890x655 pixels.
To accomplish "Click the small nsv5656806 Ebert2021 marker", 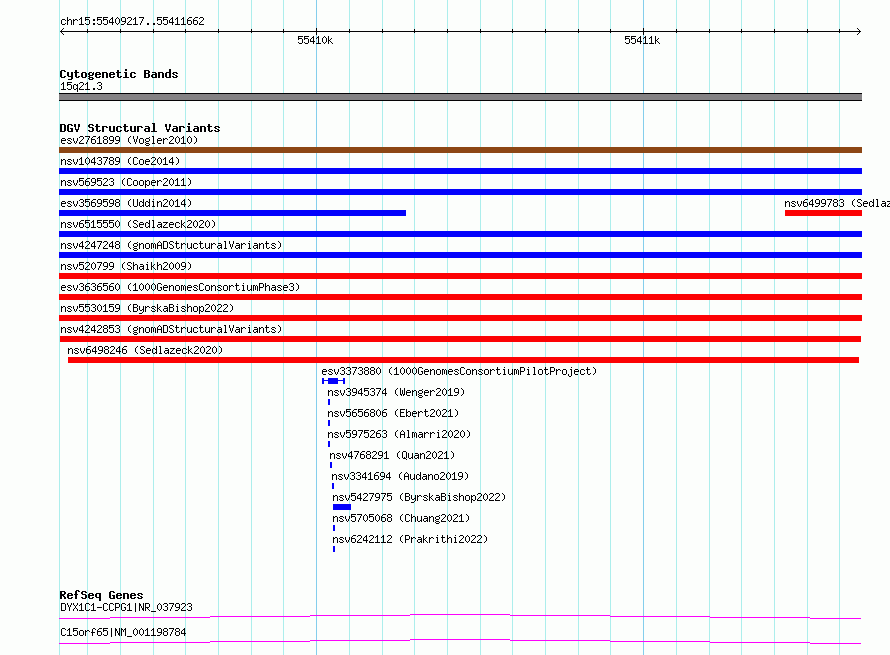I will pyautogui.click(x=329, y=423).
